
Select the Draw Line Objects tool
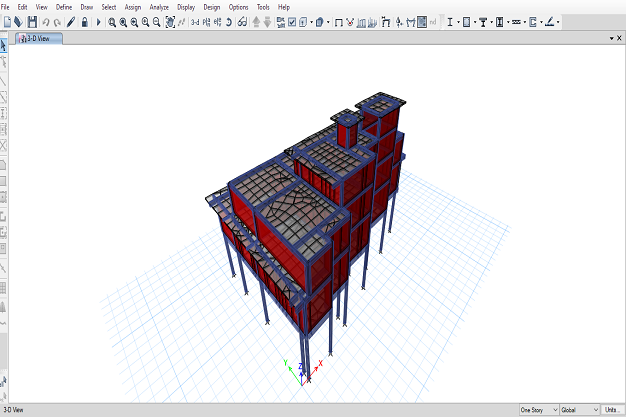3,81
